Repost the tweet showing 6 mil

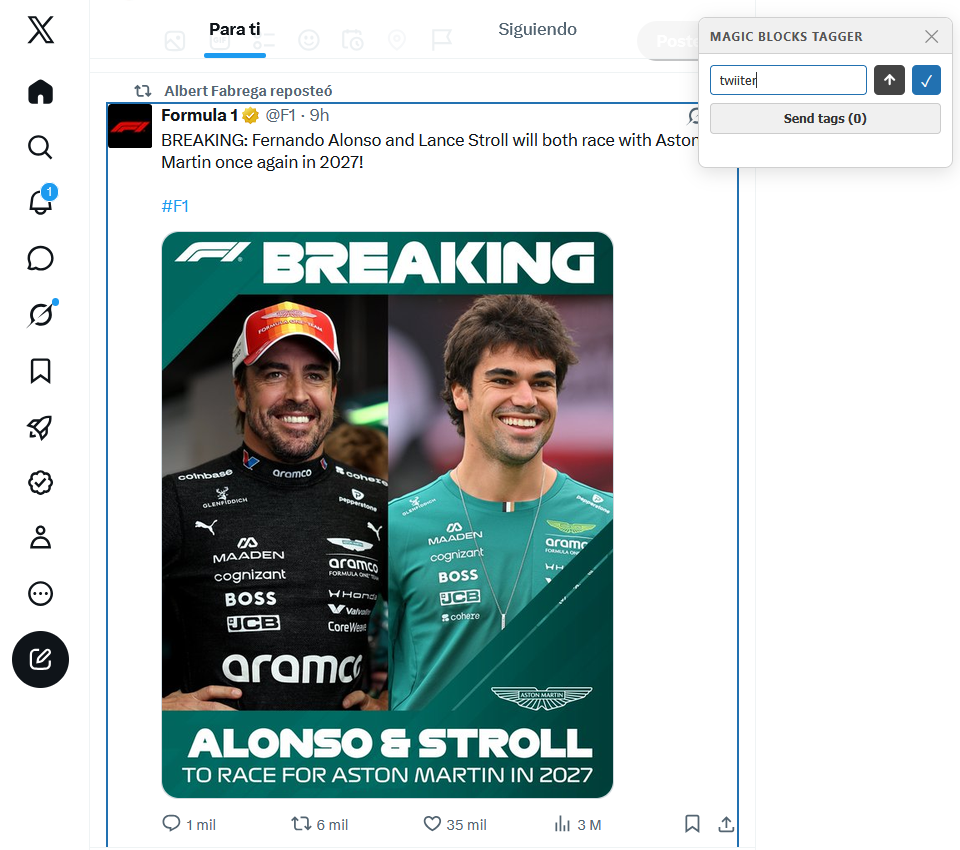320,824
